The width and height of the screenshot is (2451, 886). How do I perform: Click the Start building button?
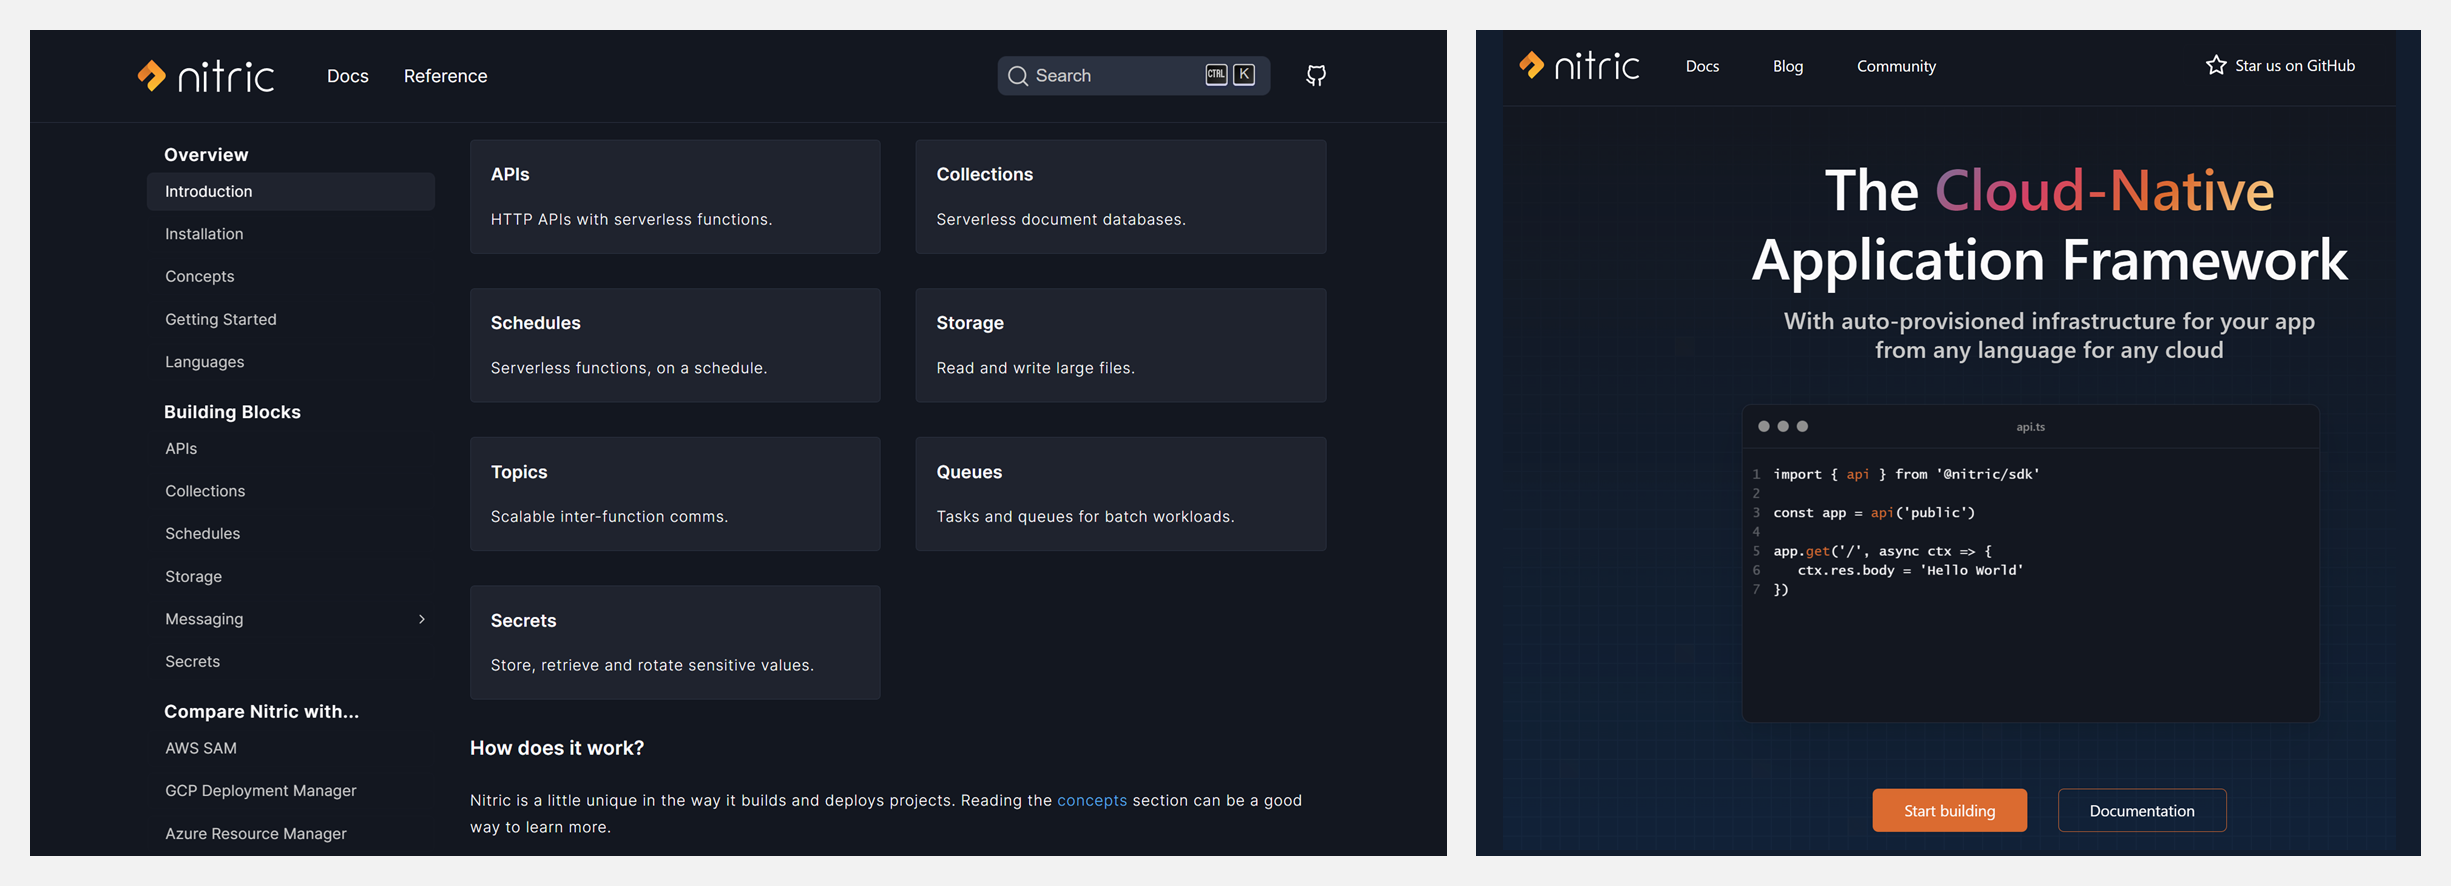[x=1949, y=810]
